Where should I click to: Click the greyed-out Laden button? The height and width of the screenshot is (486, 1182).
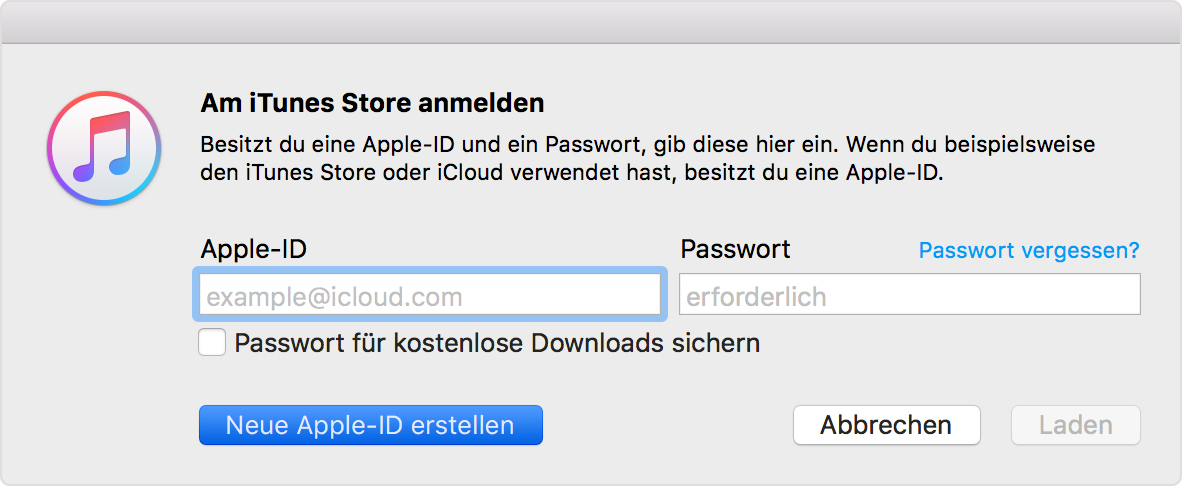[x=1076, y=425]
